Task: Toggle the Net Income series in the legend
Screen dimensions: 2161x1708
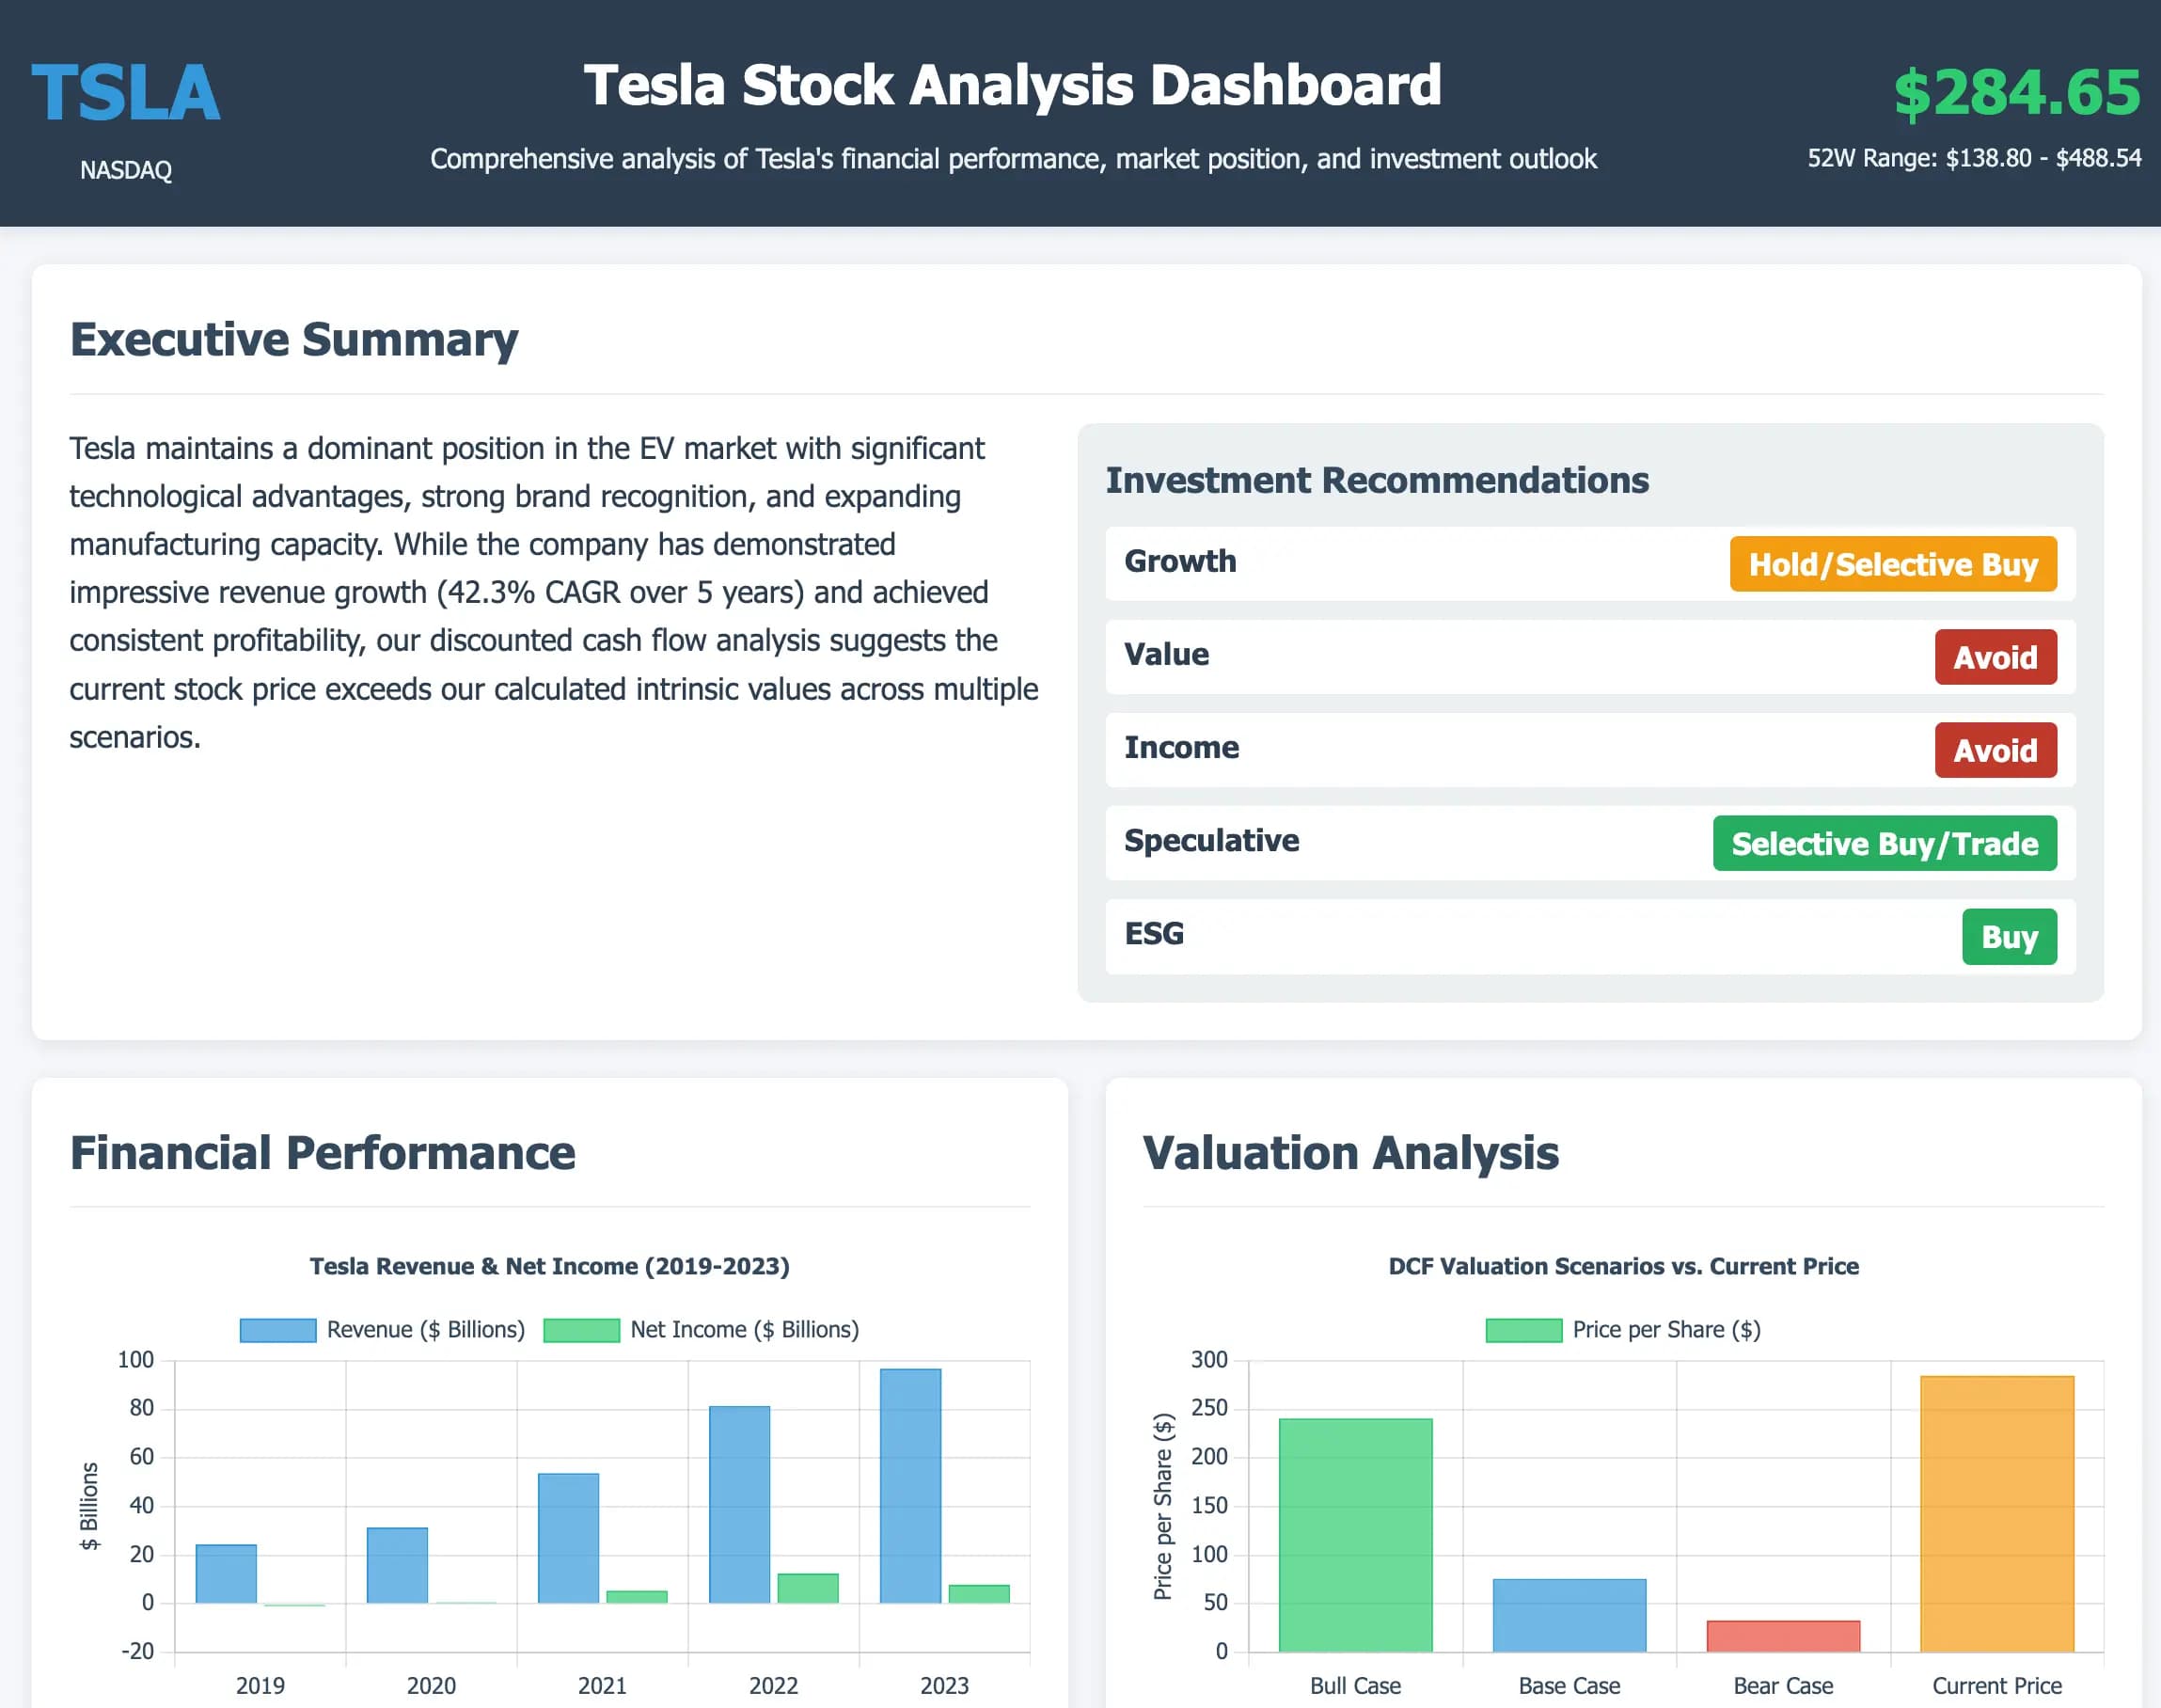Action: [700, 1330]
